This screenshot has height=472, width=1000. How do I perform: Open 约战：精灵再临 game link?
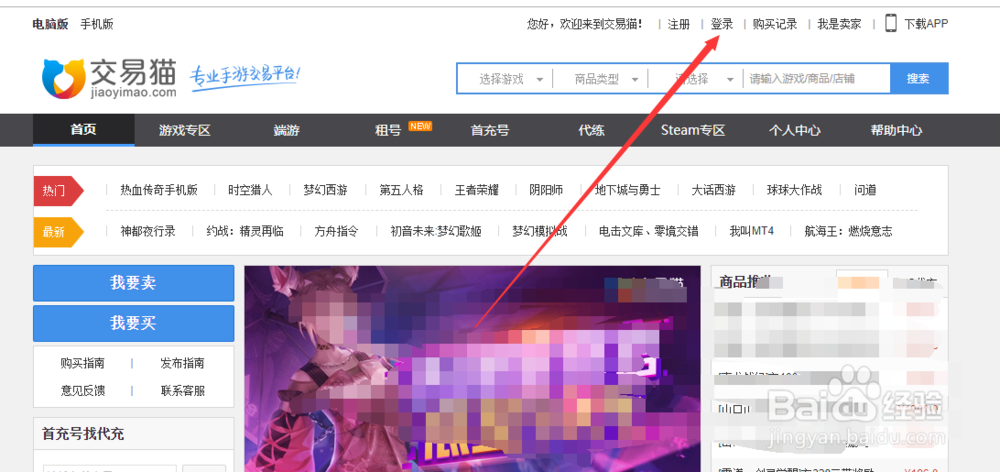[245, 231]
